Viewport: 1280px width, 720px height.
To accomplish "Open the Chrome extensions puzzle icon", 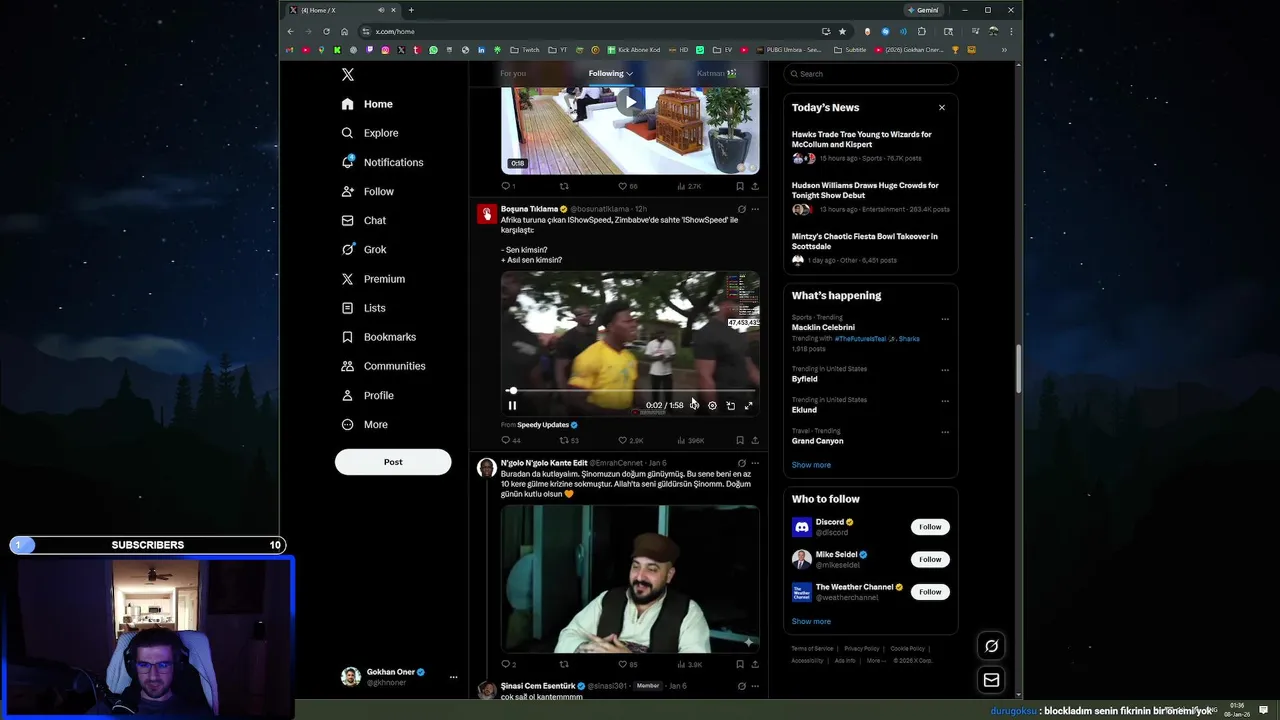I will click(x=922, y=31).
